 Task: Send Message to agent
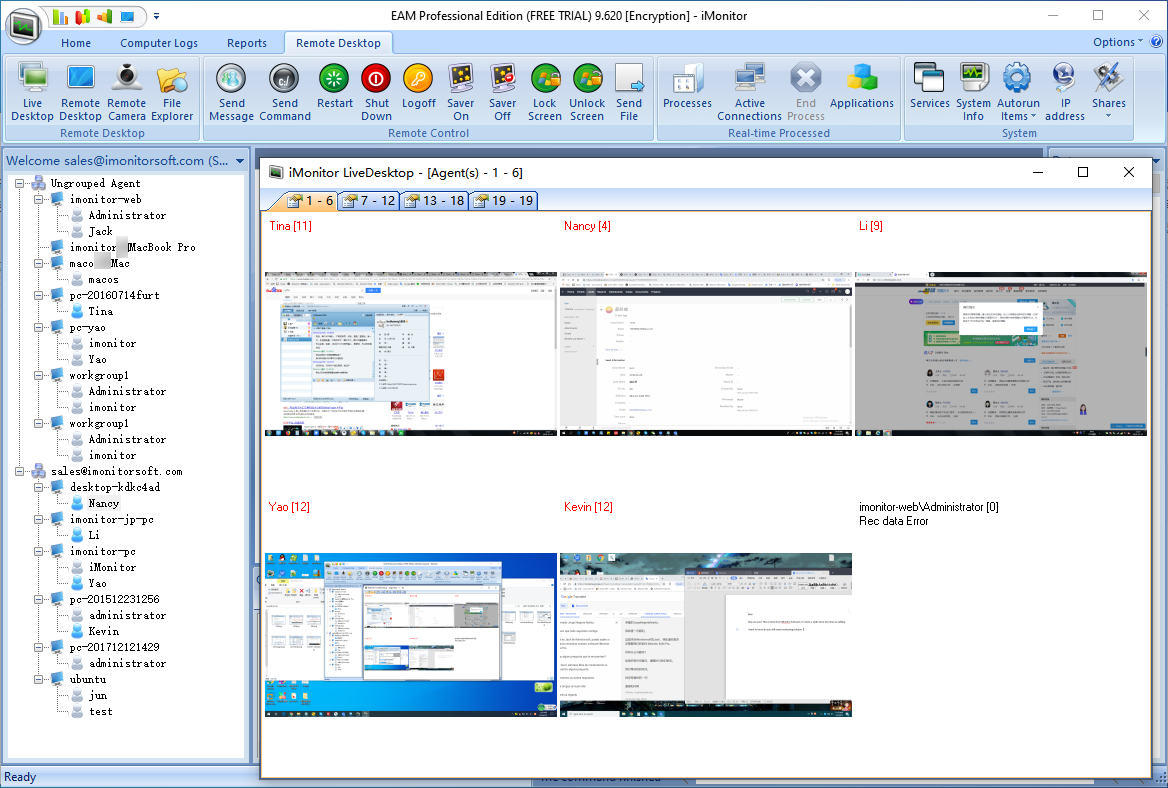231,92
